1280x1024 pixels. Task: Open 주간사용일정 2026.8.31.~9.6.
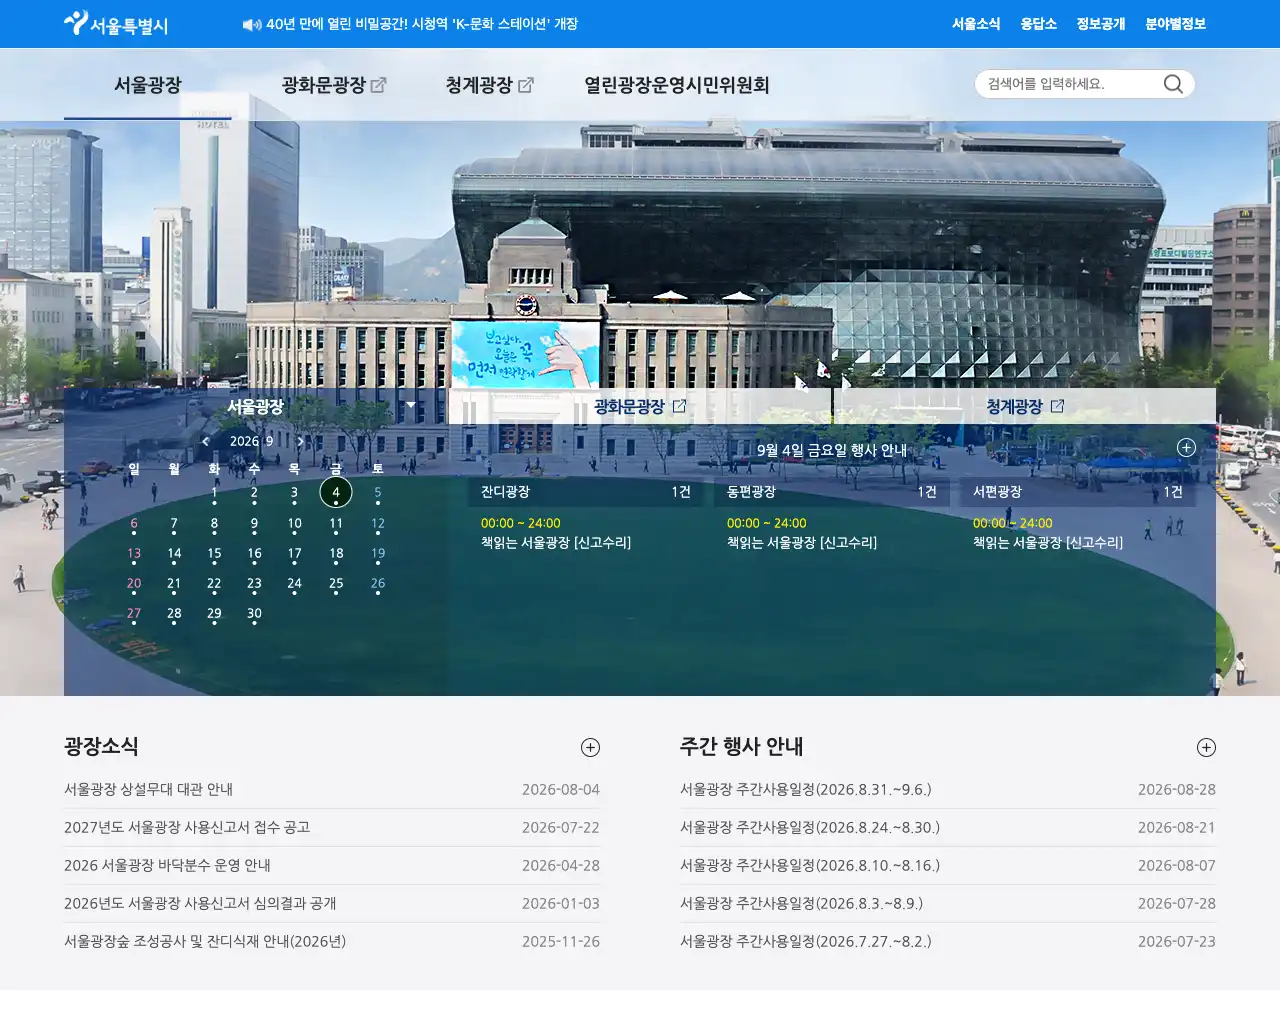click(806, 789)
